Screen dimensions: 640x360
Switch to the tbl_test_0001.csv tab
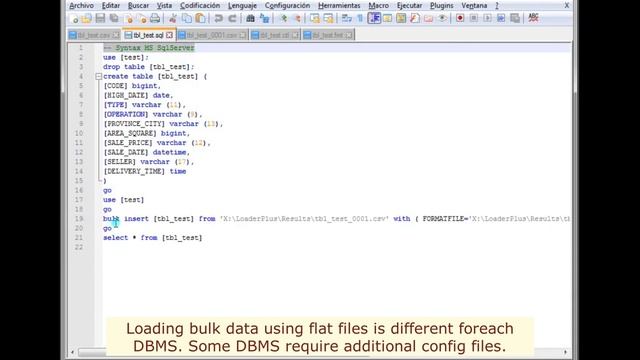pos(212,35)
